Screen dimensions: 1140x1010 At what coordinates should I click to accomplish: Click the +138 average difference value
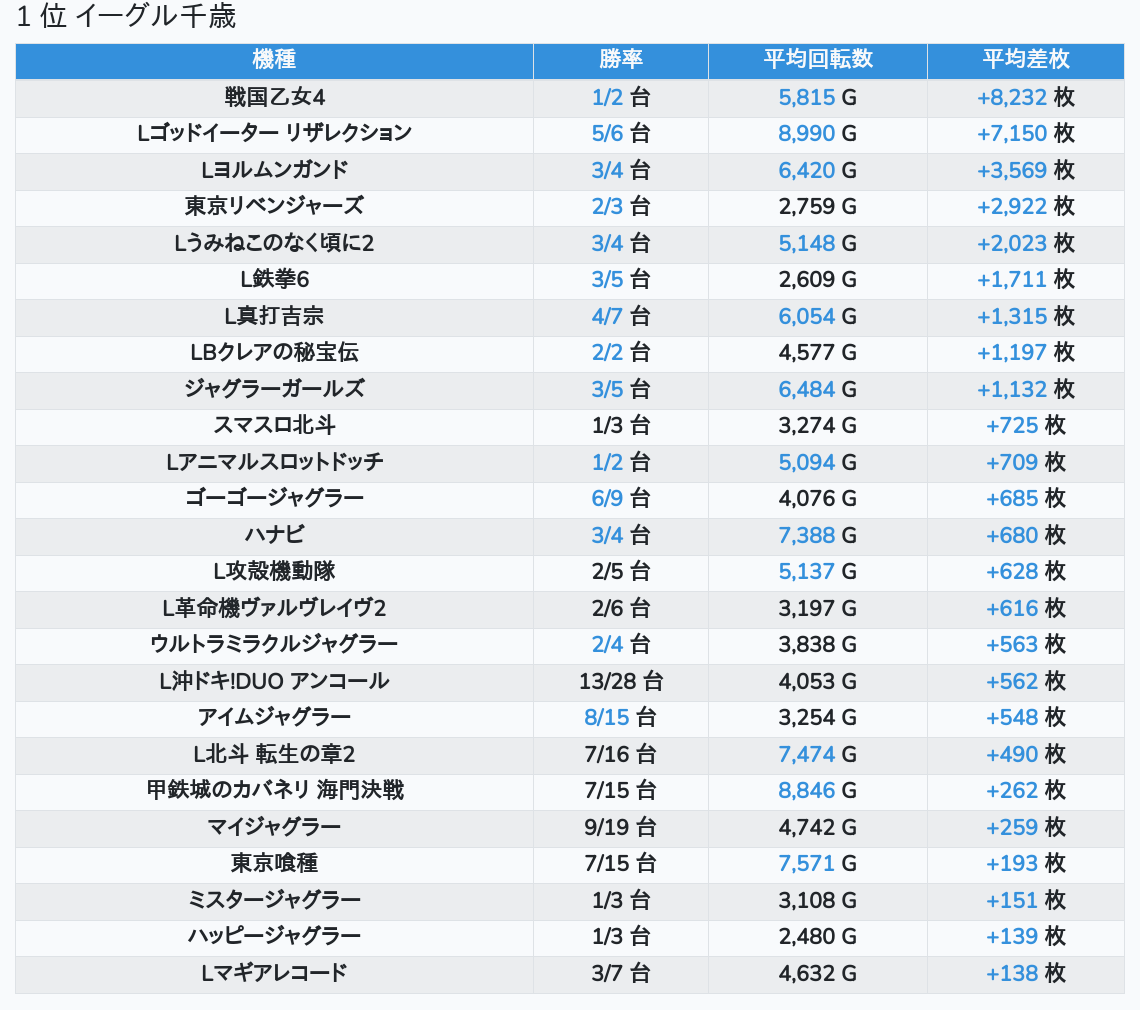1012,973
